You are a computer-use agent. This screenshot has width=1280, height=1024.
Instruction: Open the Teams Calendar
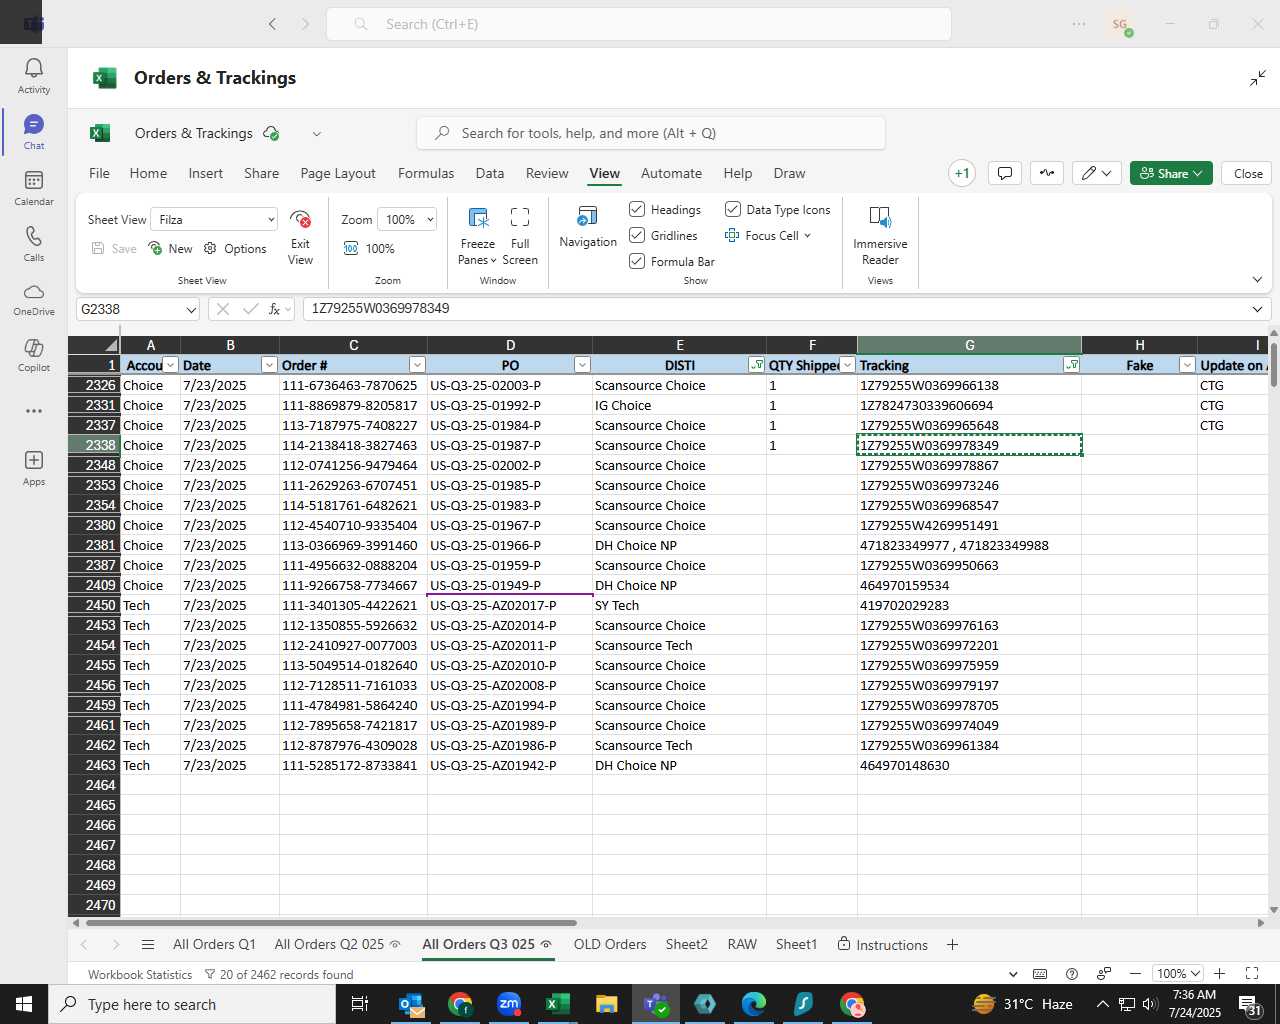pyautogui.click(x=33, y=187)
